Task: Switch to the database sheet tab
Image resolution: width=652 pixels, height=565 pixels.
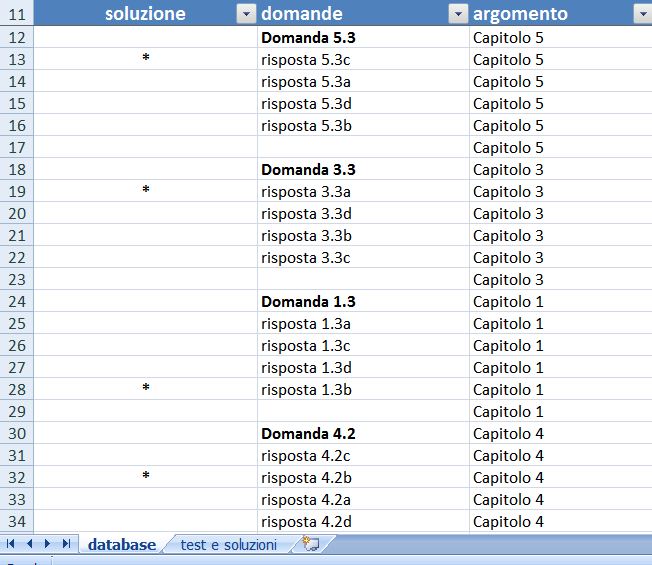Action: [x=122, y=545]
